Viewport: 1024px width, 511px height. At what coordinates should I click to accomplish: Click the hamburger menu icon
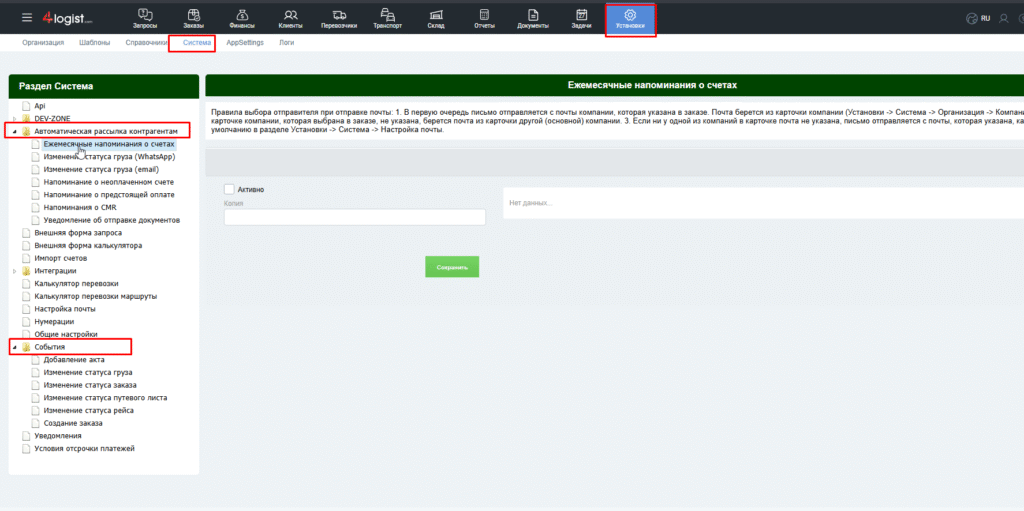pyautogui.click(x=27, y=18)
